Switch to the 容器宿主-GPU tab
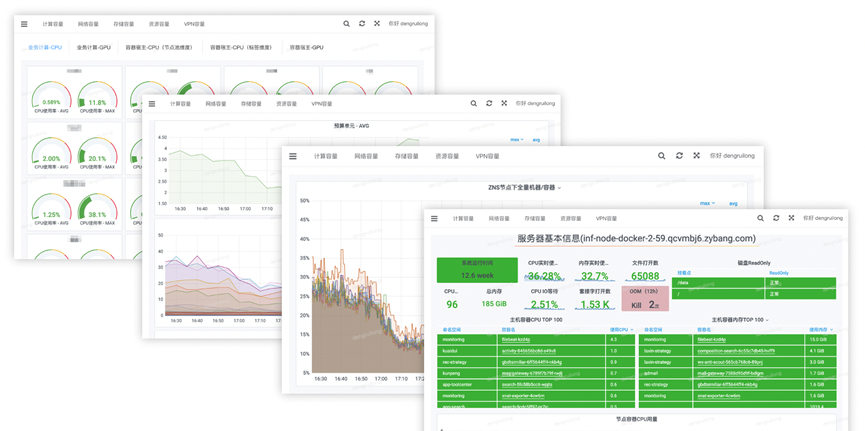The height and width of the screenshot is (431, 865). 307,47
